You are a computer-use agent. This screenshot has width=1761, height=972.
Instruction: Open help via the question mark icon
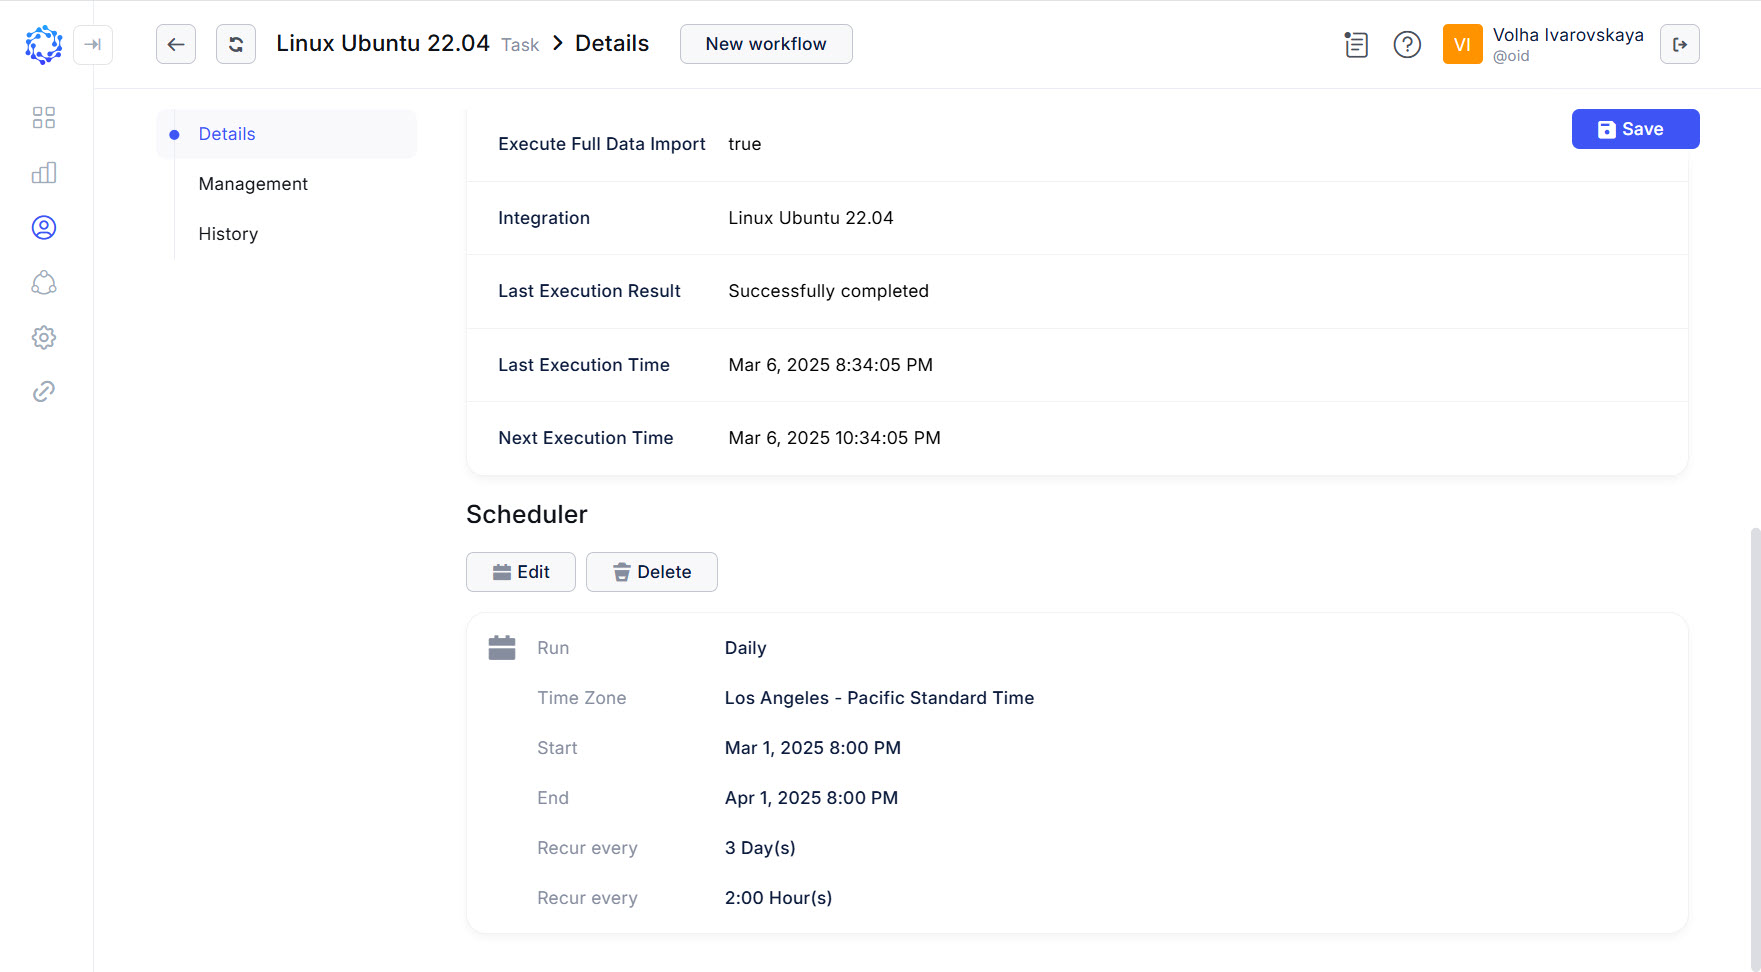click(1407, 44)
